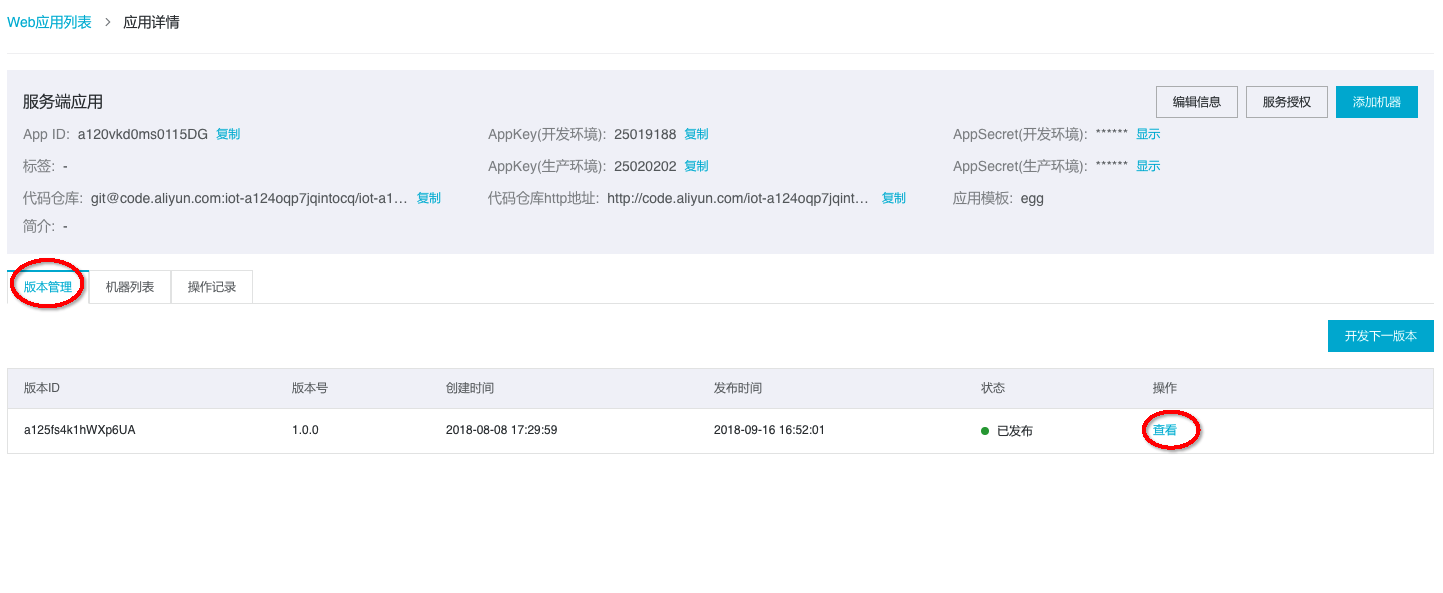Image resolution: width=1443 pixels, height=593 pixels.
Task: Show the AppSecret(开发环境) value
Action: click(x=1148, y=134)
